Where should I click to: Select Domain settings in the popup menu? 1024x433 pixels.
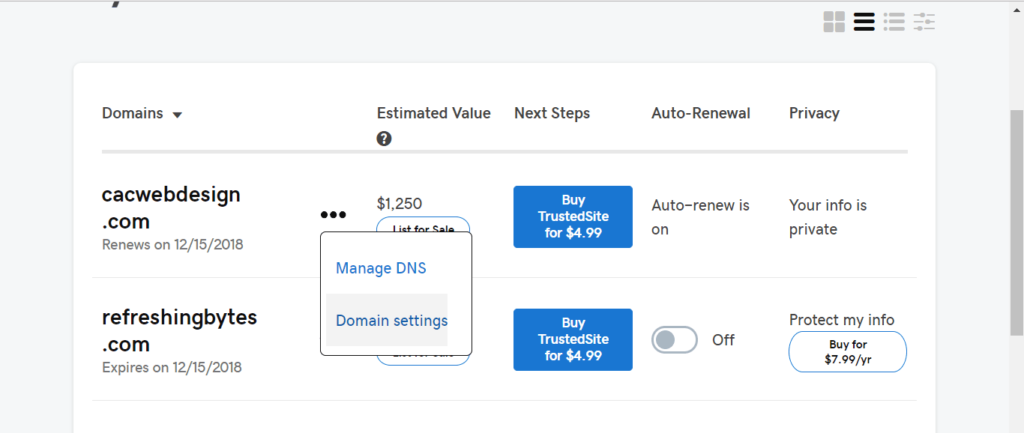[391, 320]
